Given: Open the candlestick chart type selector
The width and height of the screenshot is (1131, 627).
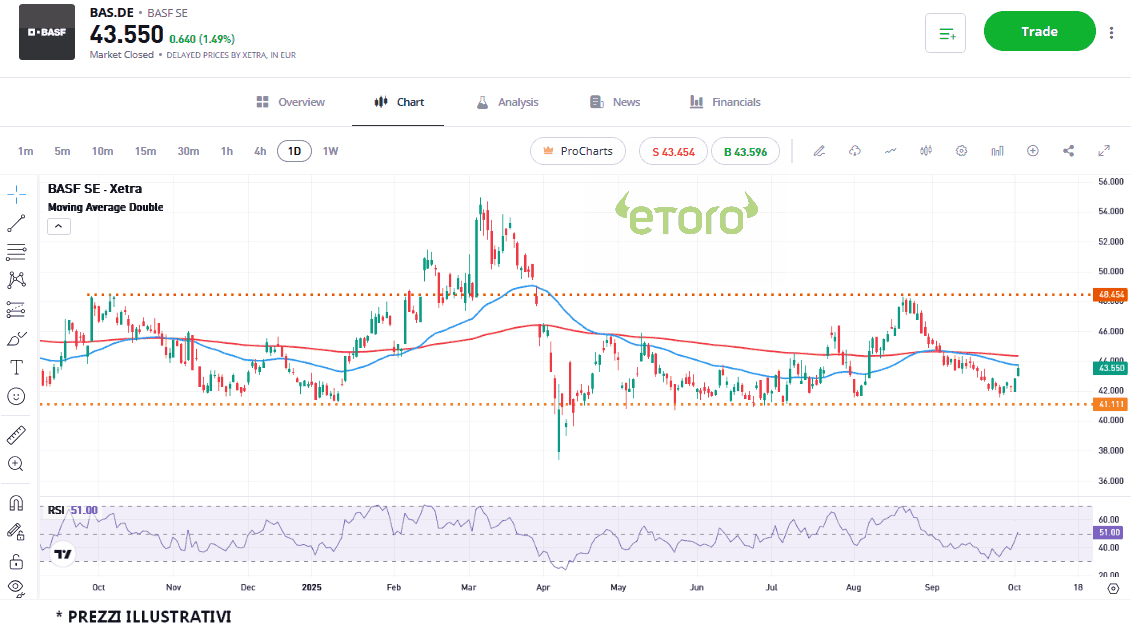Looking at the screenshot, I should click(925, 151).
